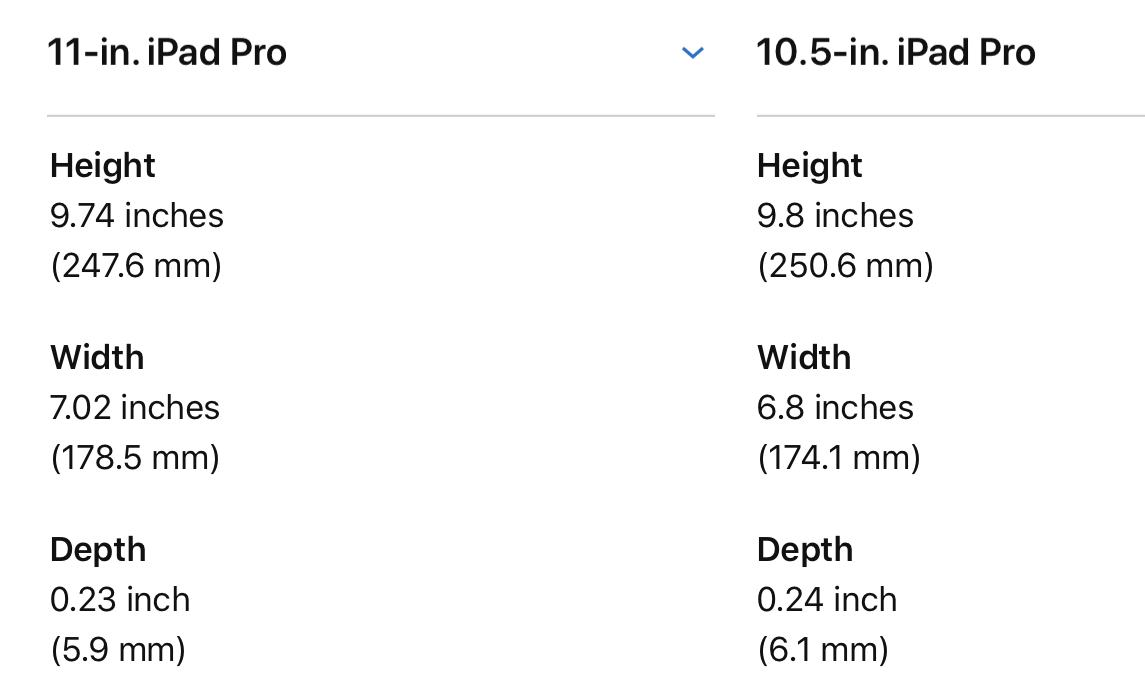Screen dimensions: 1145x684
Task: Click the (178.5 mm) width measurement
Action: [x=135, y=458]
